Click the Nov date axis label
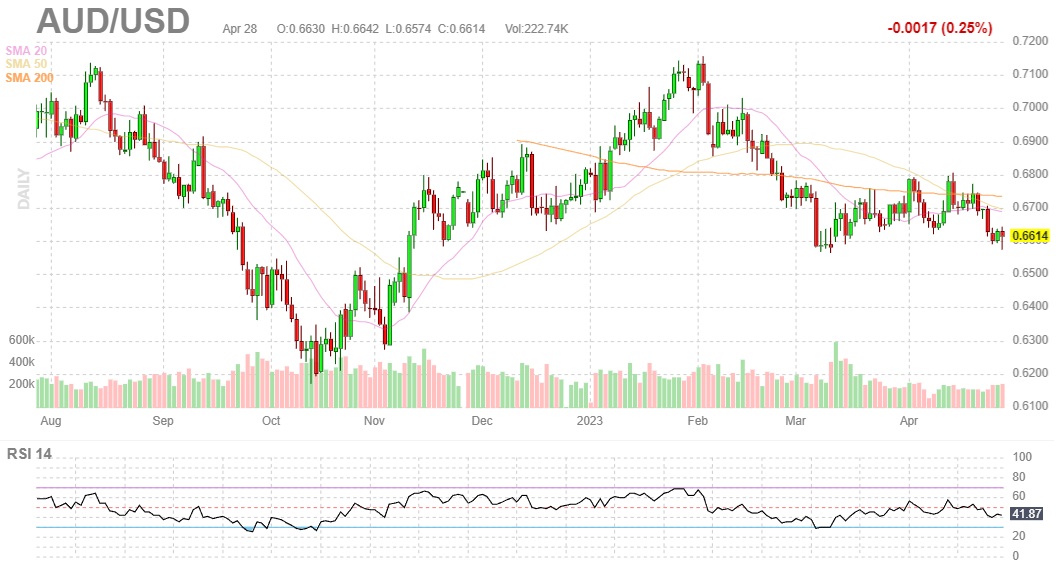 [x=374, y=421]
